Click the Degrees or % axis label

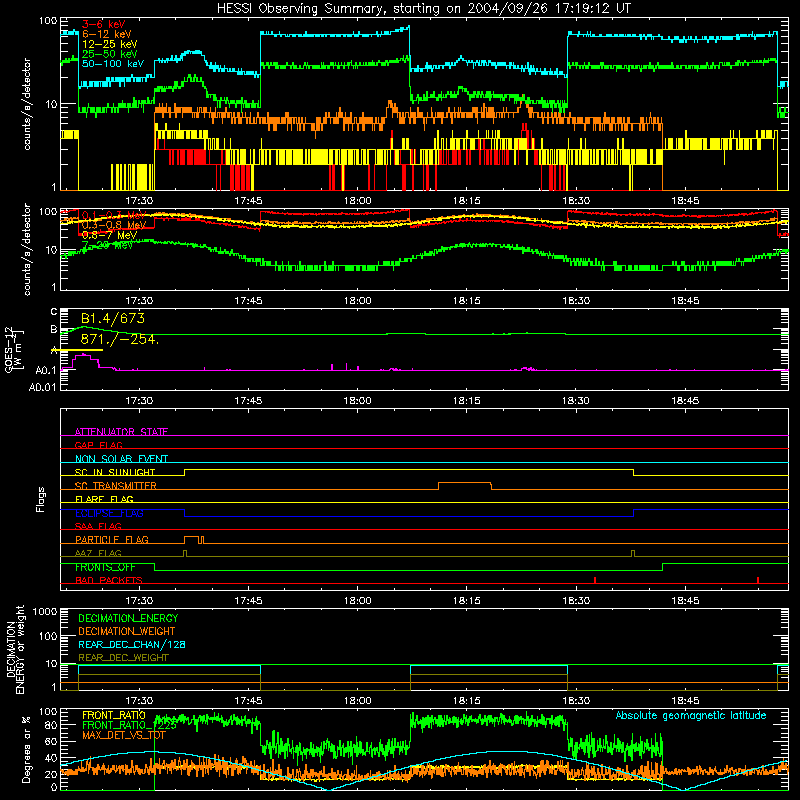pyautogui.click(x=26, y=750)
